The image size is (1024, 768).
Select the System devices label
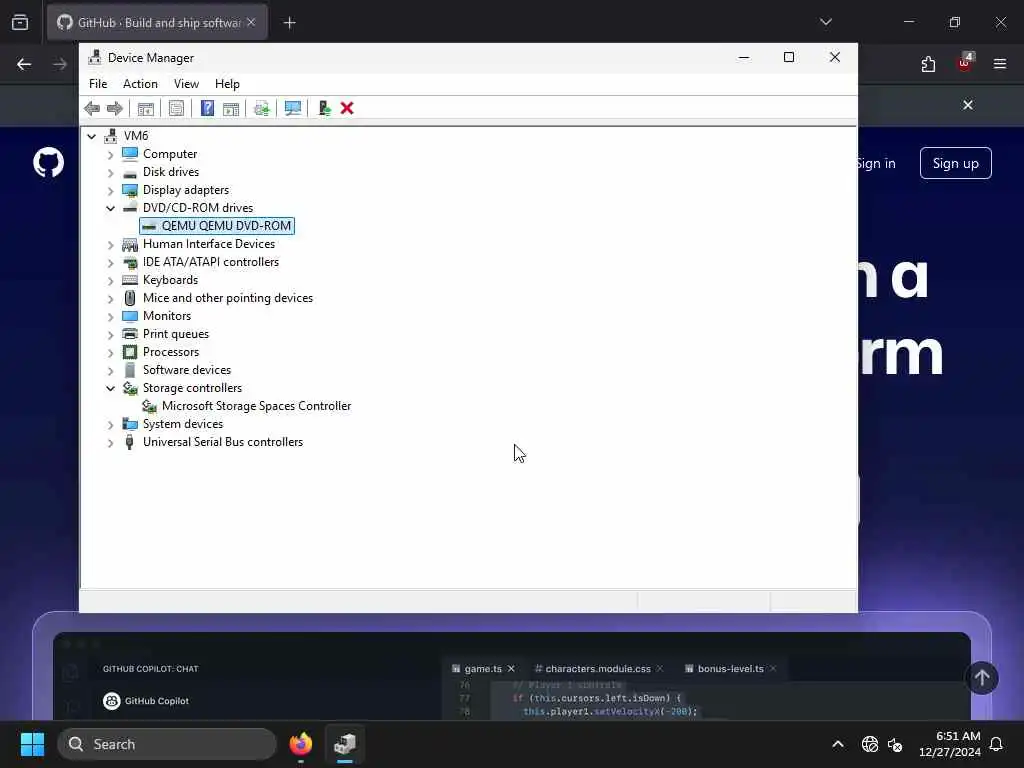[183, 424]
